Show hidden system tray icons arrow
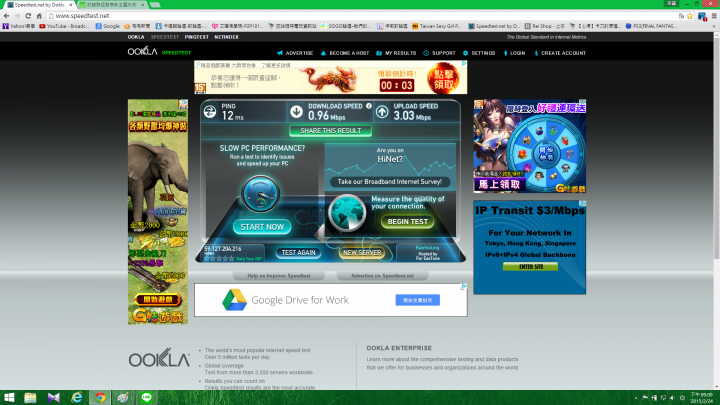 [636, 398]
